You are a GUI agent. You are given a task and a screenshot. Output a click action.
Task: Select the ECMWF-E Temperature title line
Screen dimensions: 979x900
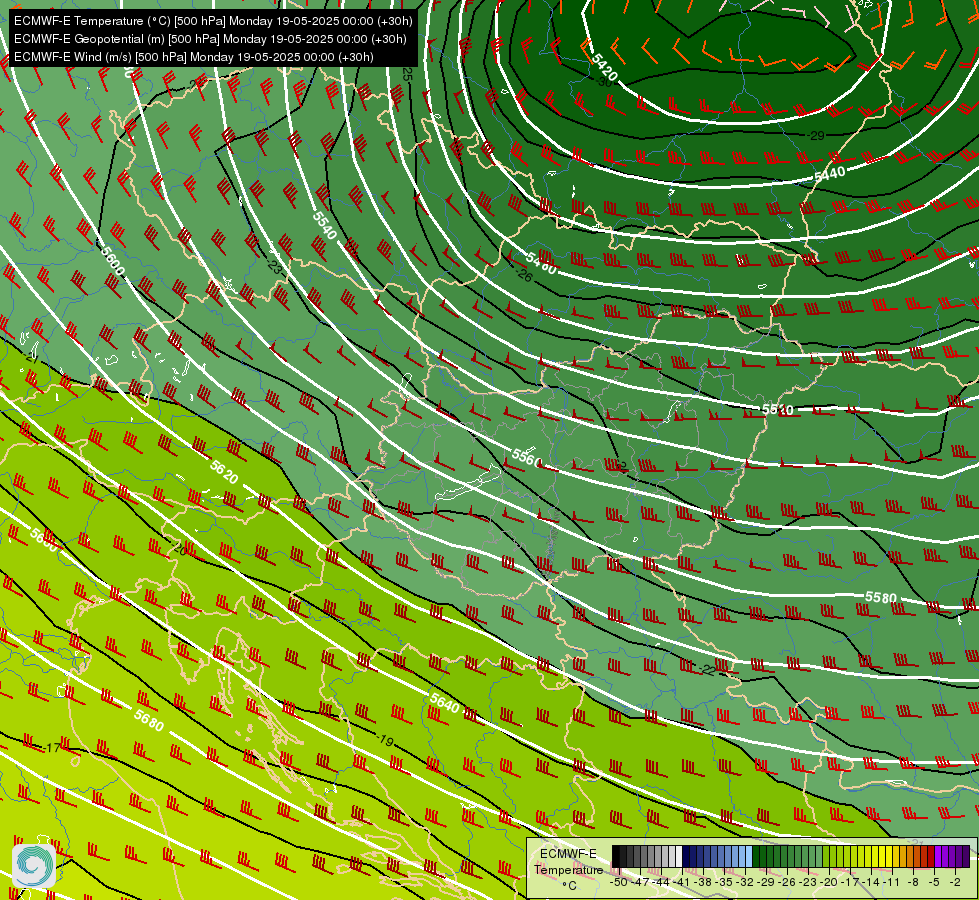tap(213, 21)
